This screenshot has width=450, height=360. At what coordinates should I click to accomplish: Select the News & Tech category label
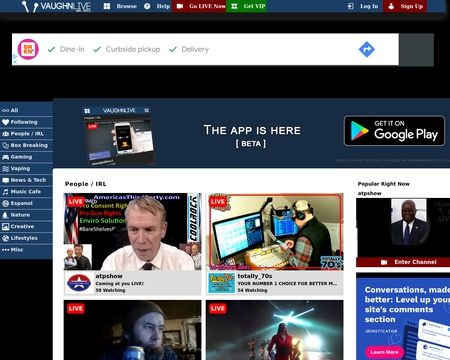28,180
